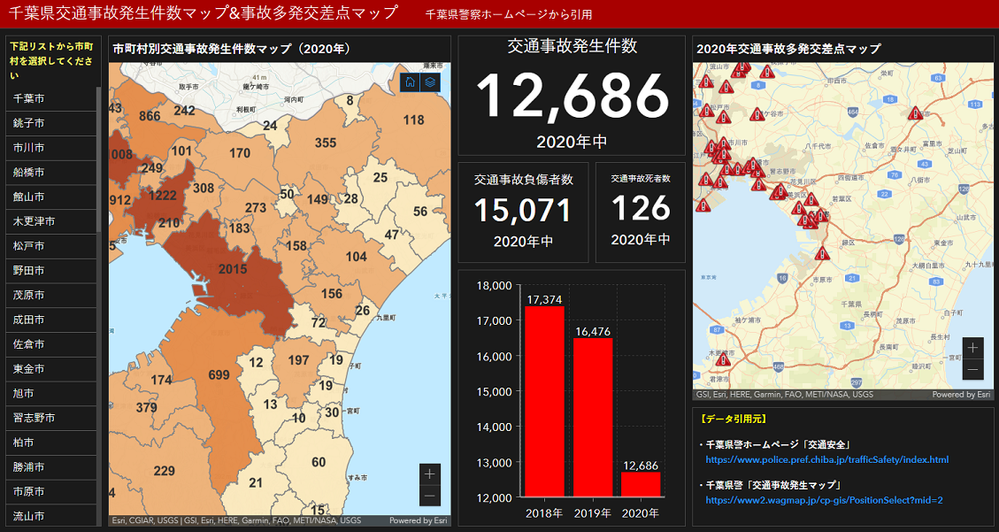
Task: Click the map region labeled 1222
Action: (x=162, y=195)
